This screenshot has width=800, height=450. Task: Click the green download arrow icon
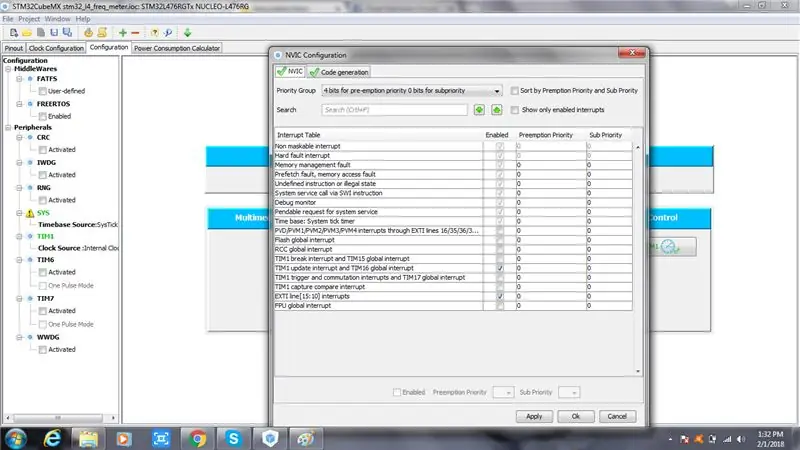pos(187,33)
